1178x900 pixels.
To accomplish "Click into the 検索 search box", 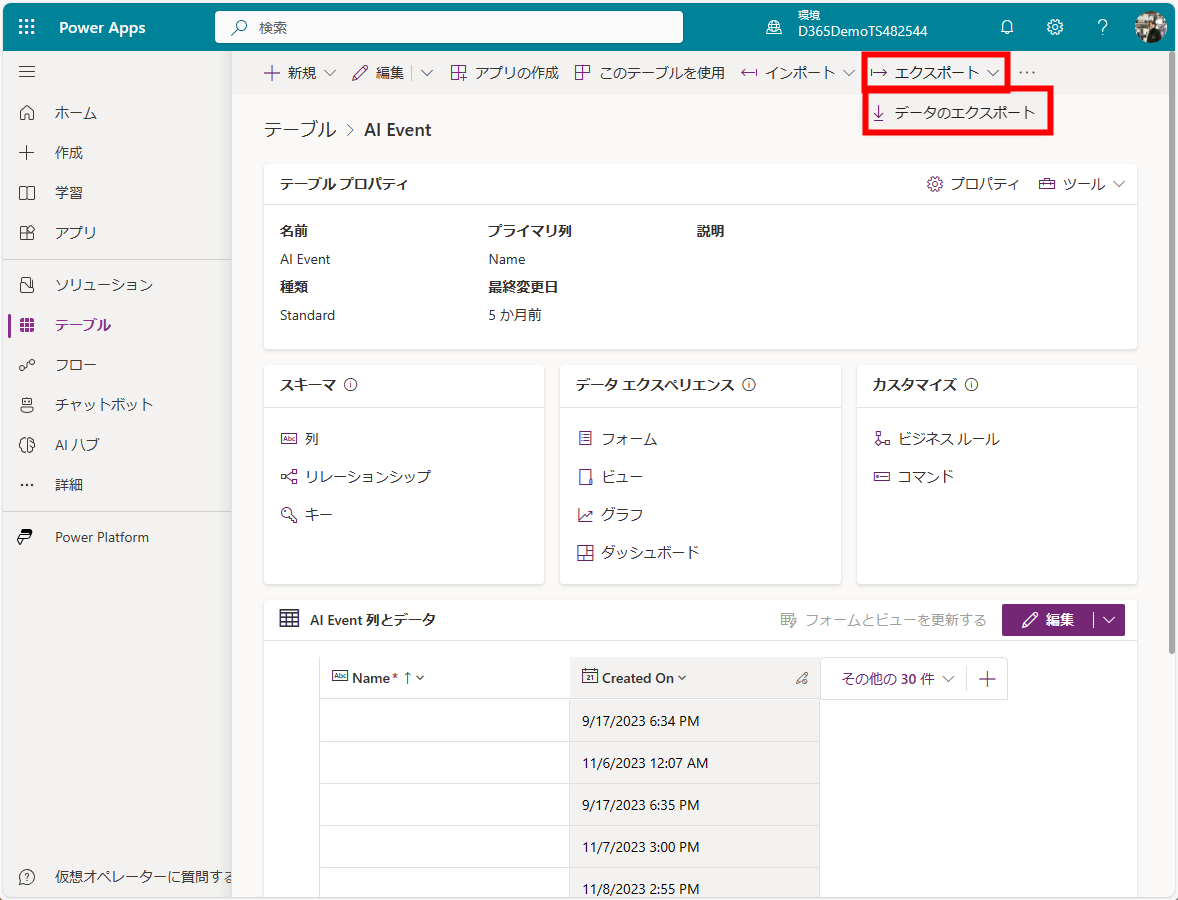I will (449, 27).
